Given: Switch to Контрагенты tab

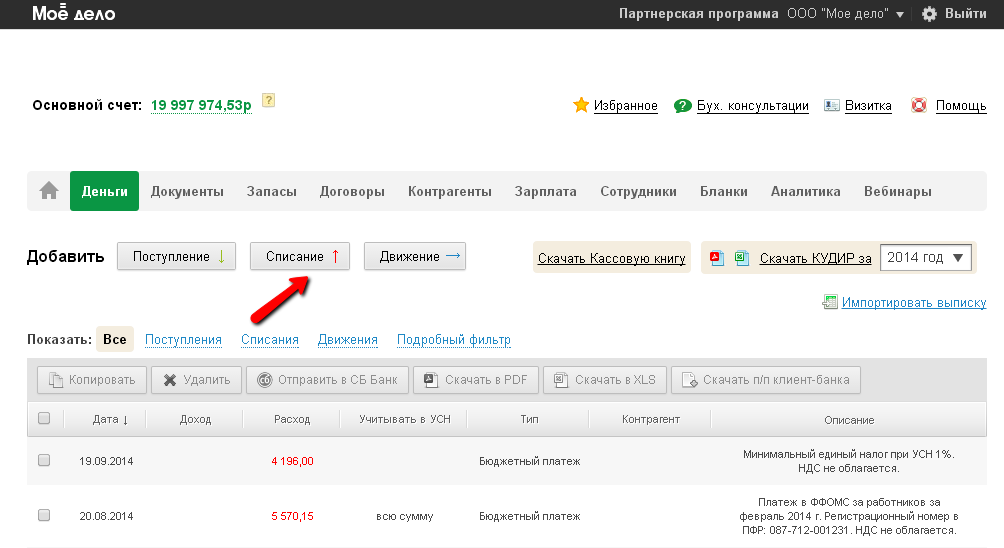Looking at the screenshot, I should tap(449, 191).
